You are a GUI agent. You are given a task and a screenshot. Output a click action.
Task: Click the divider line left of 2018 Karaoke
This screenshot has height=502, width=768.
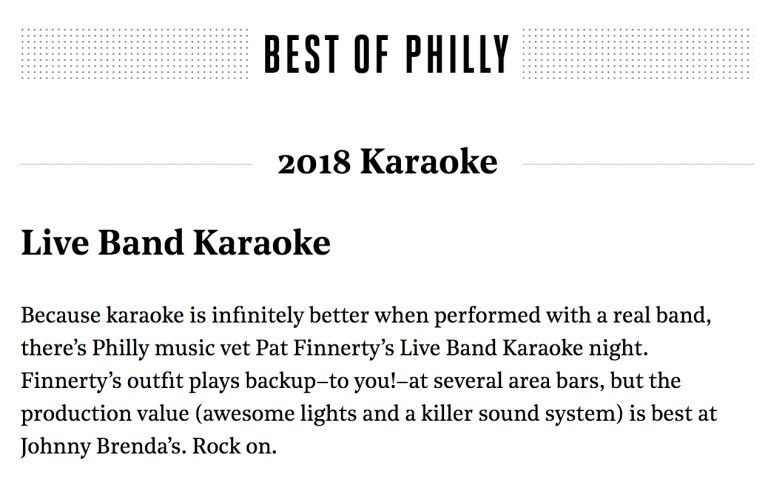136,163
